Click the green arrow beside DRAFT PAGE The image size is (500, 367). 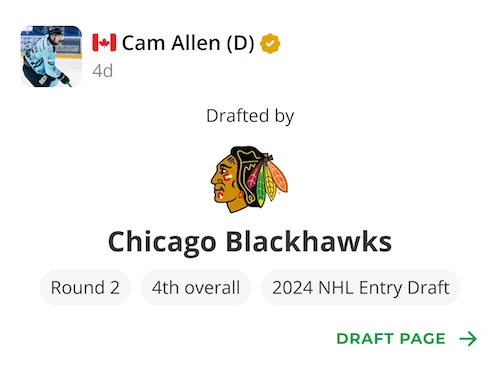point(468,339)
